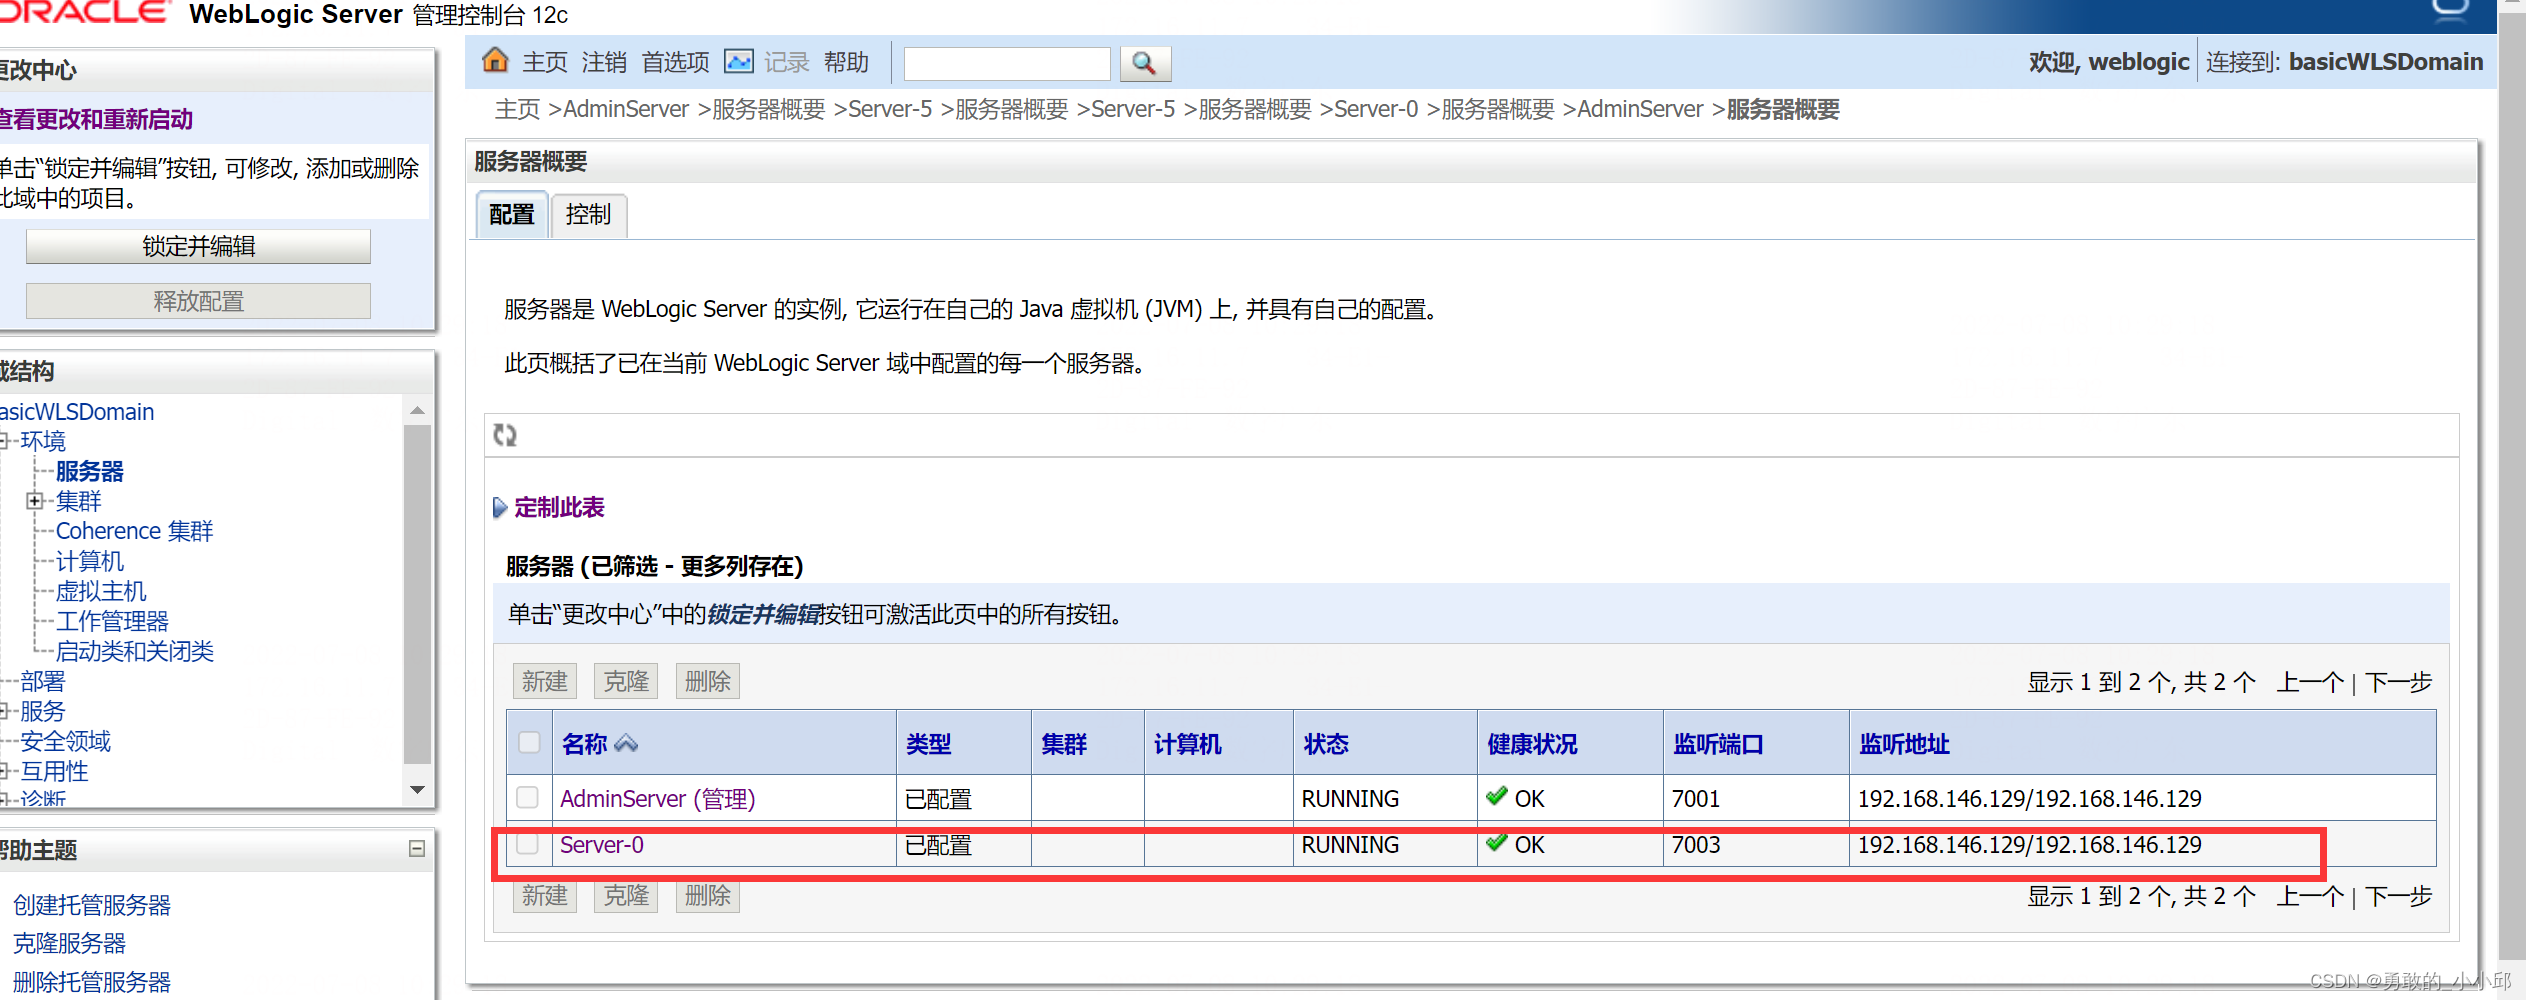The image size is (2526, 1000).
Task: Click the lower 删除 button below table
Action: tap(708, 895)
